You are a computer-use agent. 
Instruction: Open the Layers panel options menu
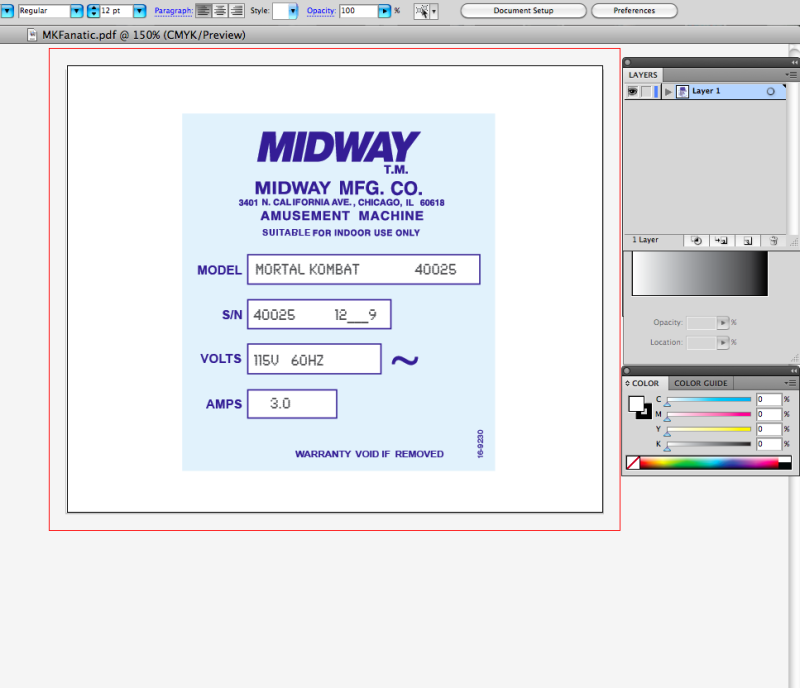pos(791,75)
